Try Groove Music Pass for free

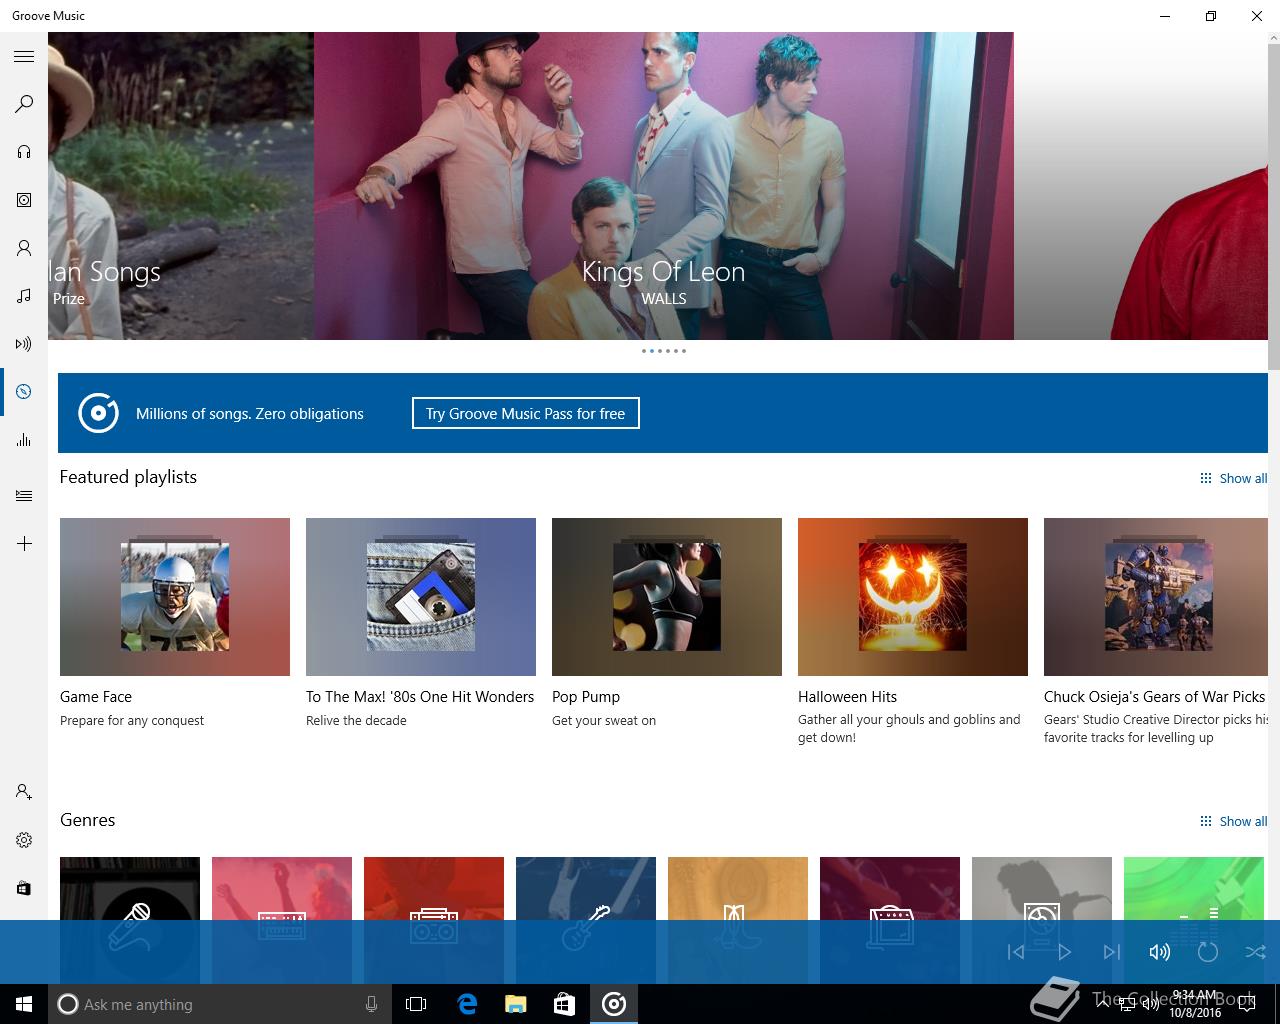[525, 413]
